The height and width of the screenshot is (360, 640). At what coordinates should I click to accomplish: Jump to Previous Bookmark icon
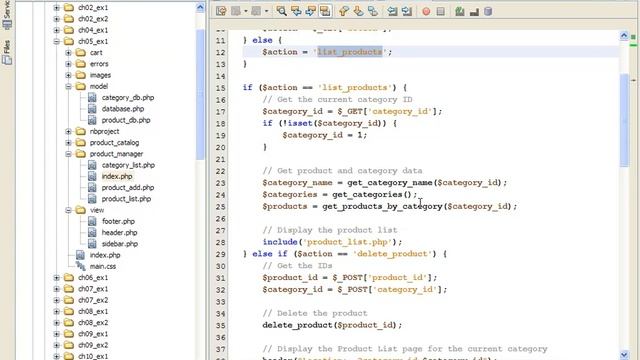click(x=344, y=11)
